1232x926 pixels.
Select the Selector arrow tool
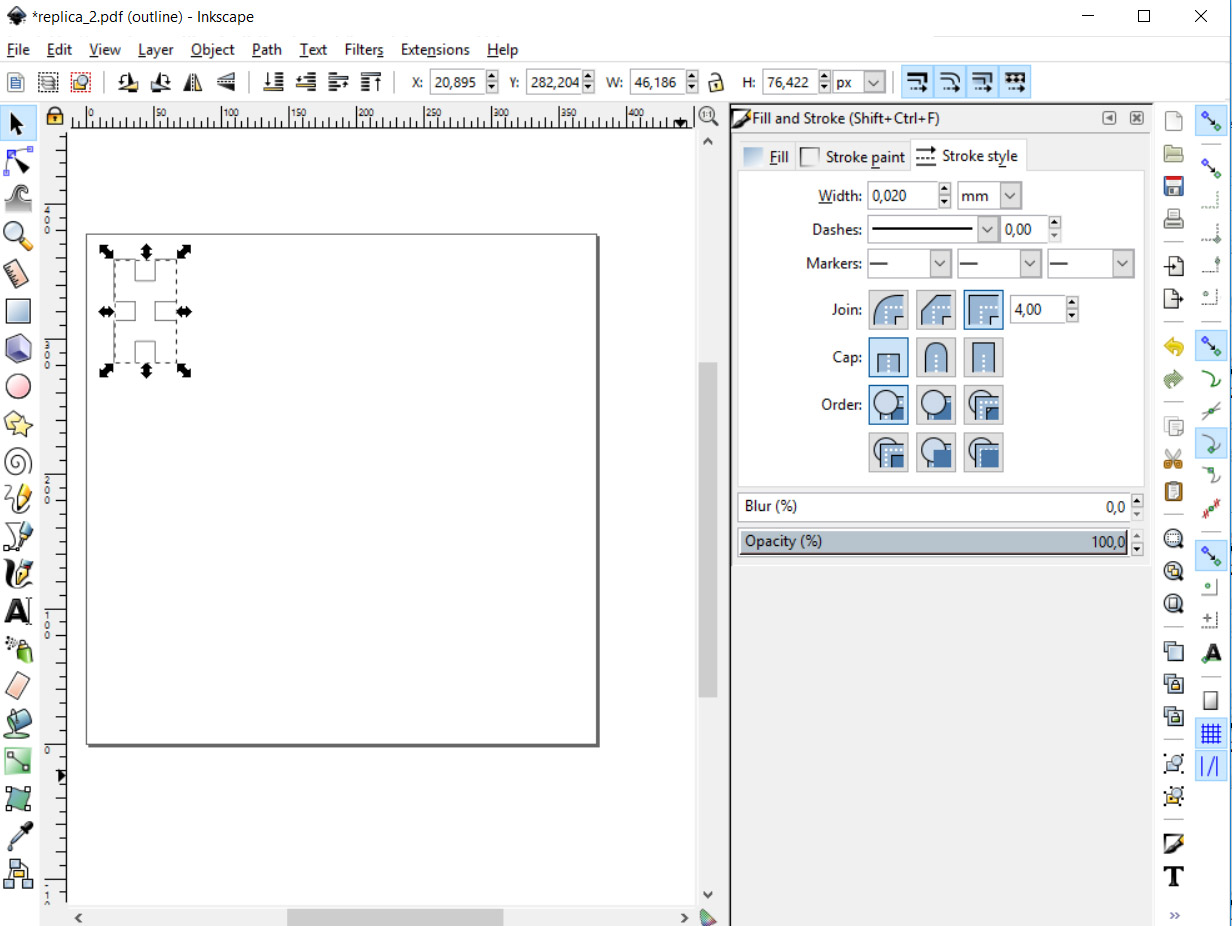[18, 124]
